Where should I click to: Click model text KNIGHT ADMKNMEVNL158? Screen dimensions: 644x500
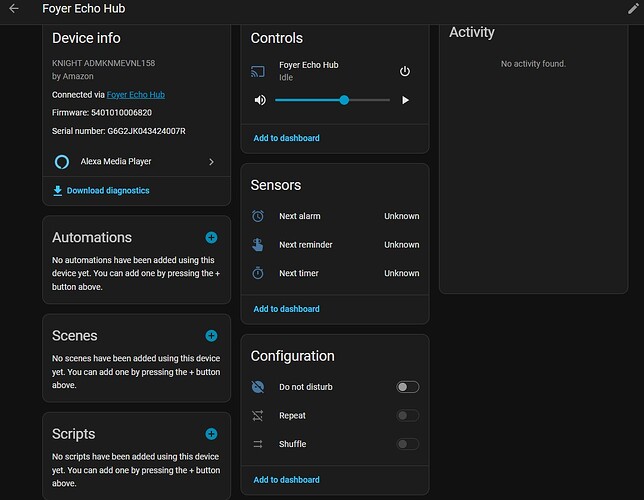(x=104, y=63)
